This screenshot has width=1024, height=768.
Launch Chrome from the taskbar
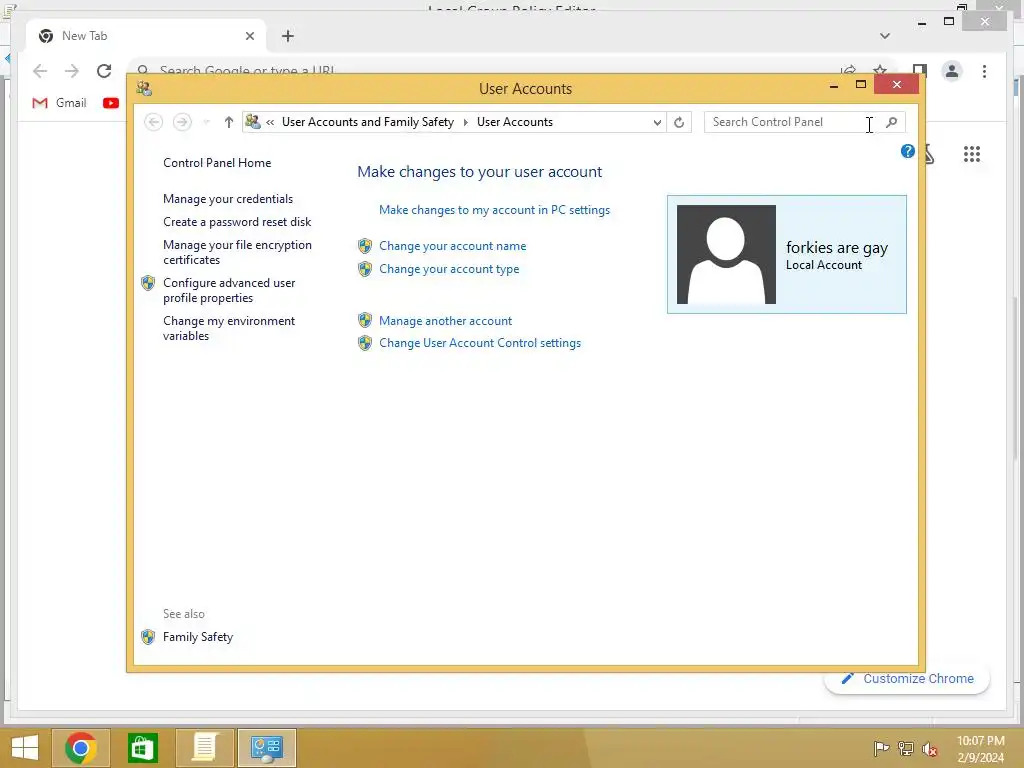81,748
